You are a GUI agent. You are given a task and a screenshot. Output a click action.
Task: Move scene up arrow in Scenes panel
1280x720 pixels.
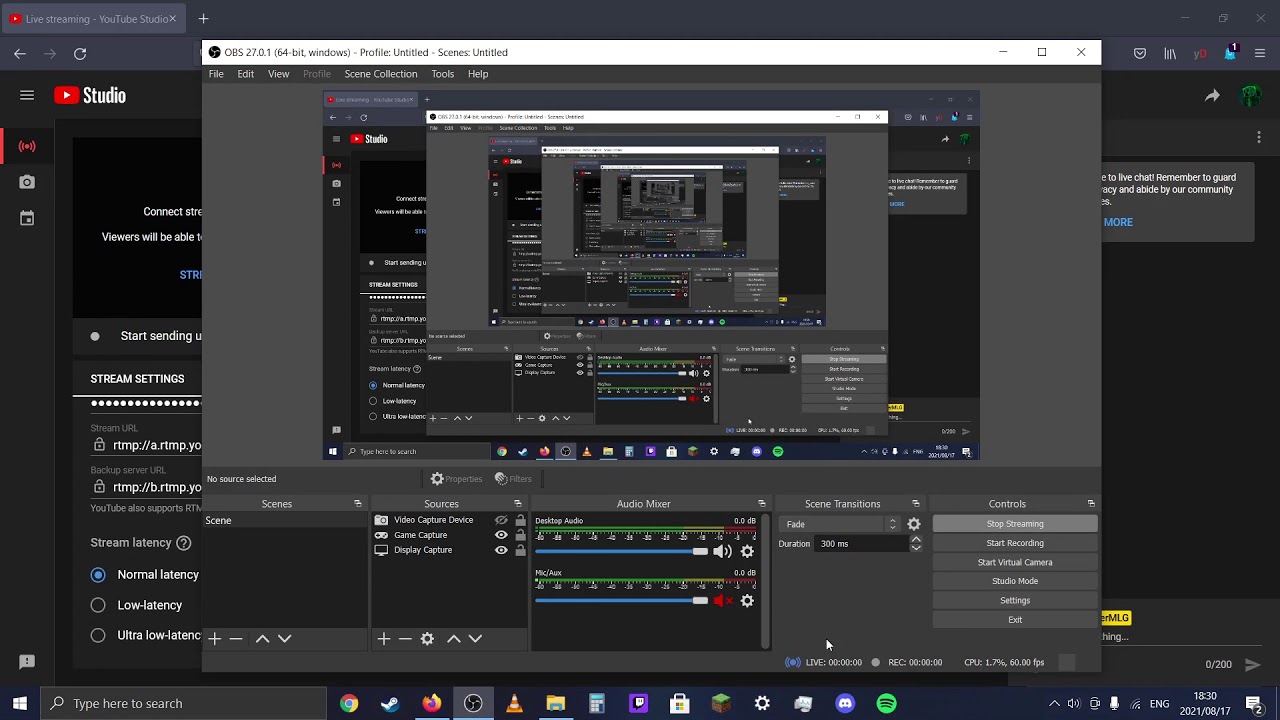[x=262, y=638]
